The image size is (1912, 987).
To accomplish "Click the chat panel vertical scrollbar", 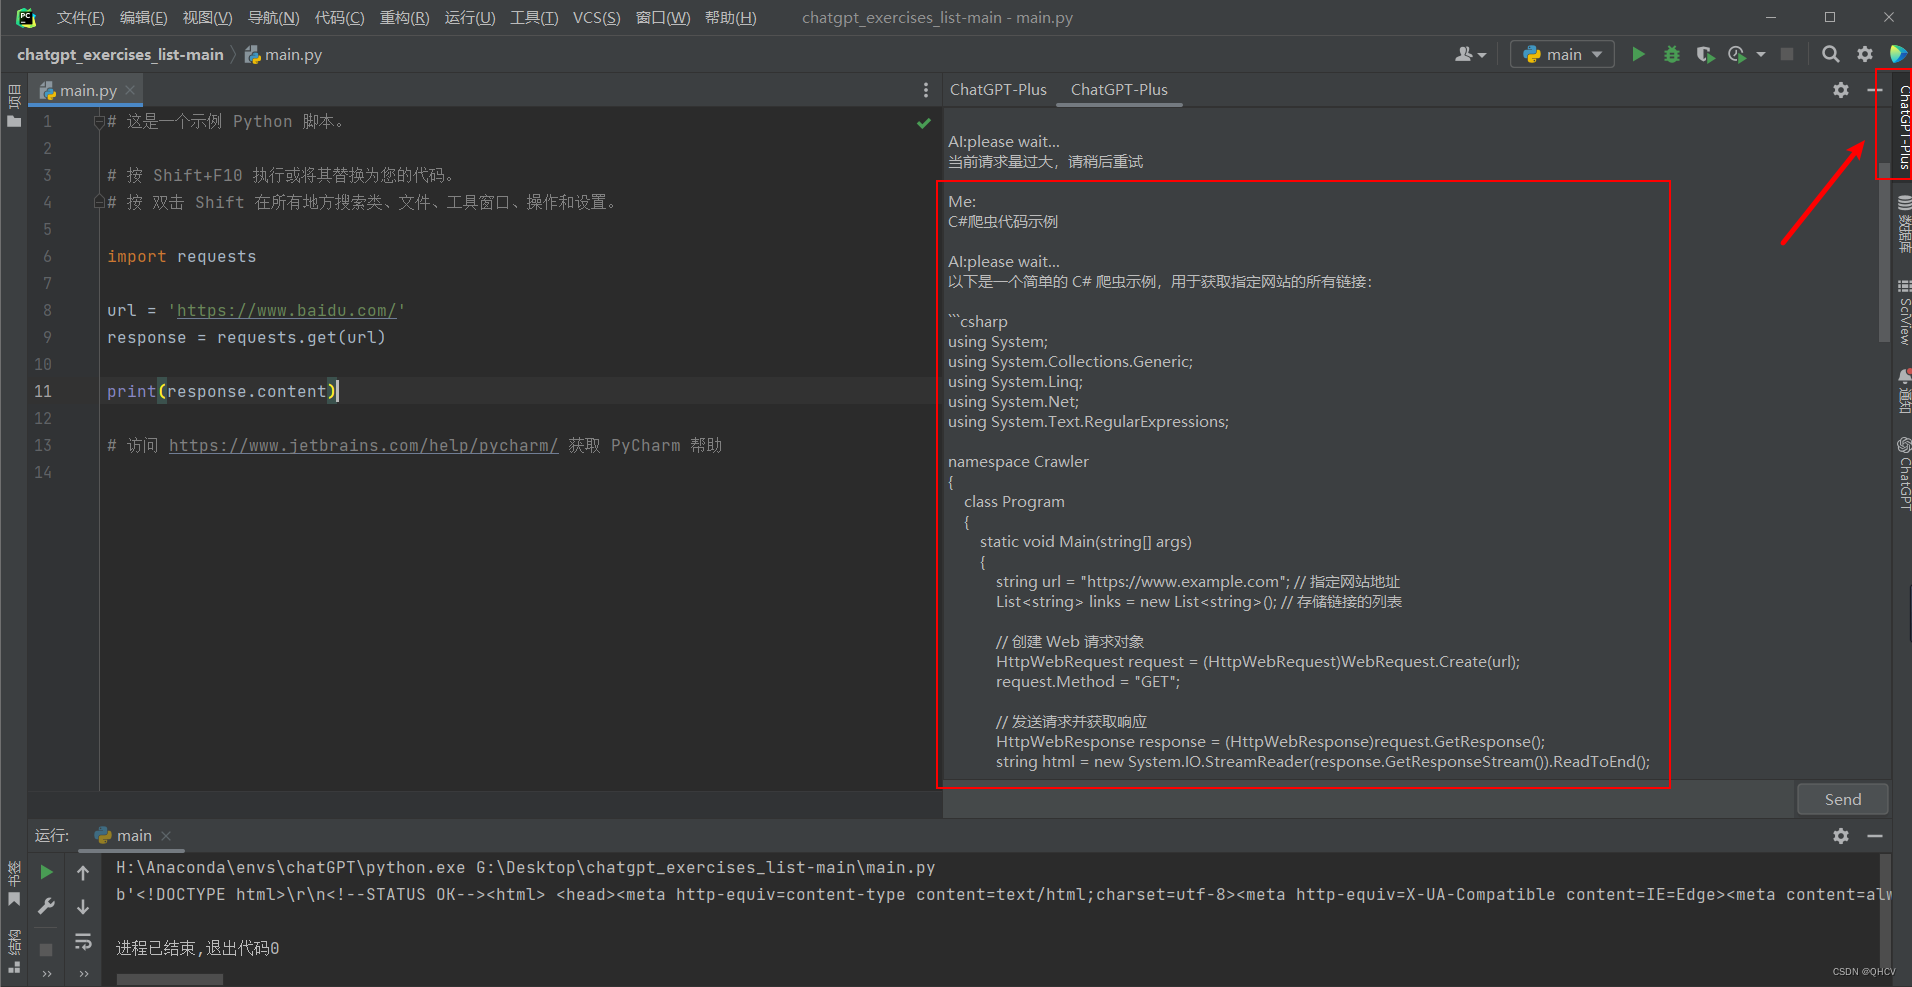I will pos(1884,250).
